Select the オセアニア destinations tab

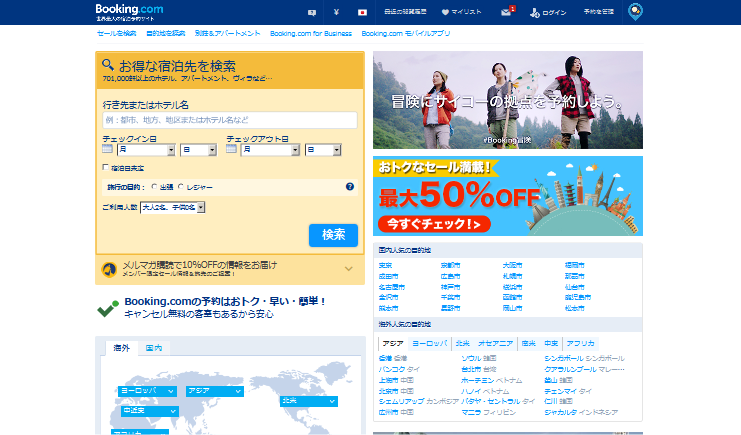495,343
